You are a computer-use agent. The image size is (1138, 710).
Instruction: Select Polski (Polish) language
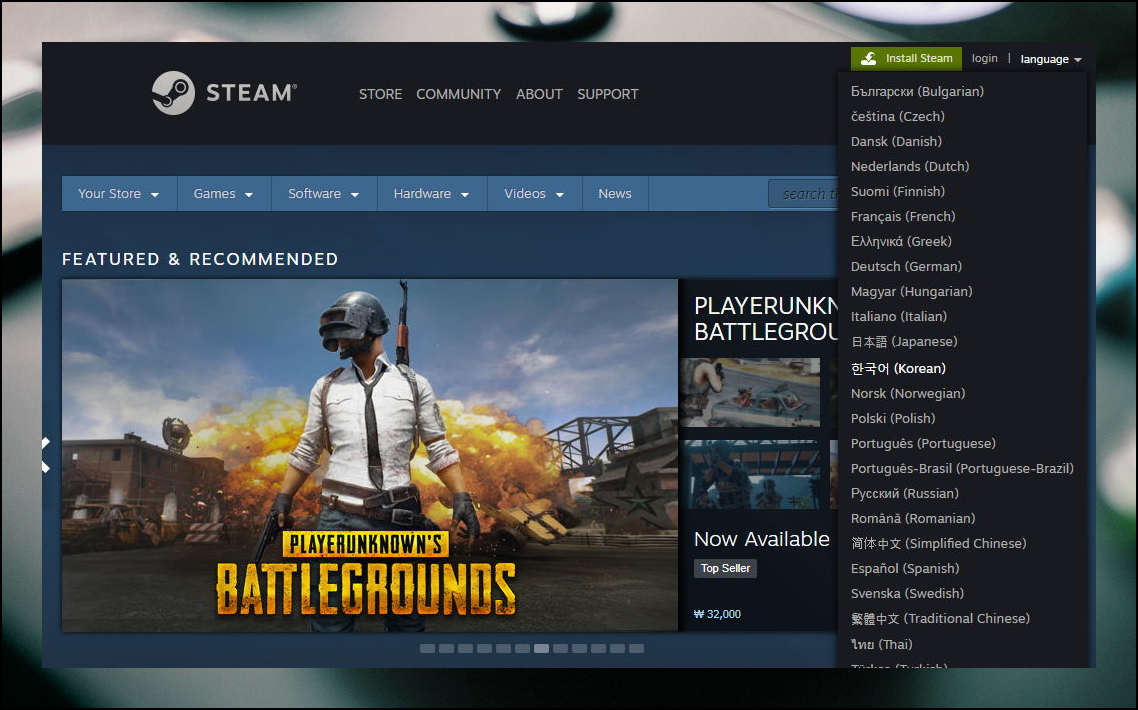coord(893,419)
